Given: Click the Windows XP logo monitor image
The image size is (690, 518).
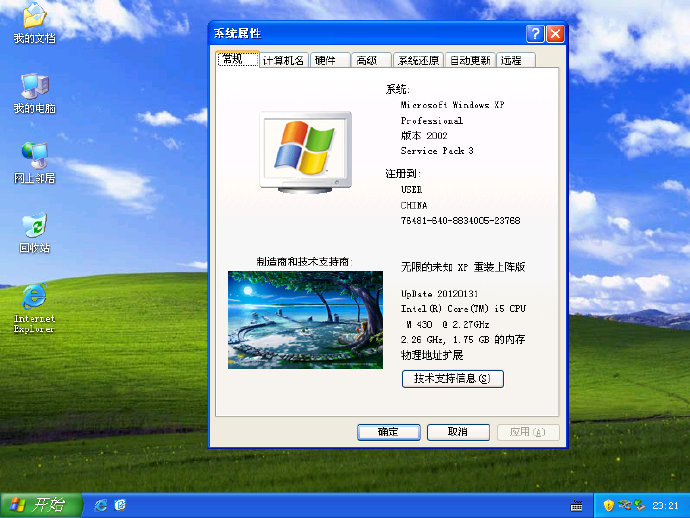Looking at the screenshot, I should click(x=306, y=152).
